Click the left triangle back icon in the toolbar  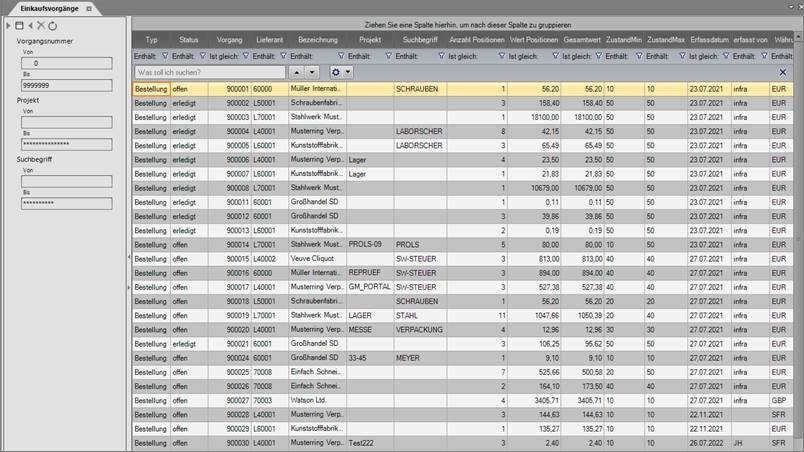click(x=30, y=24)
